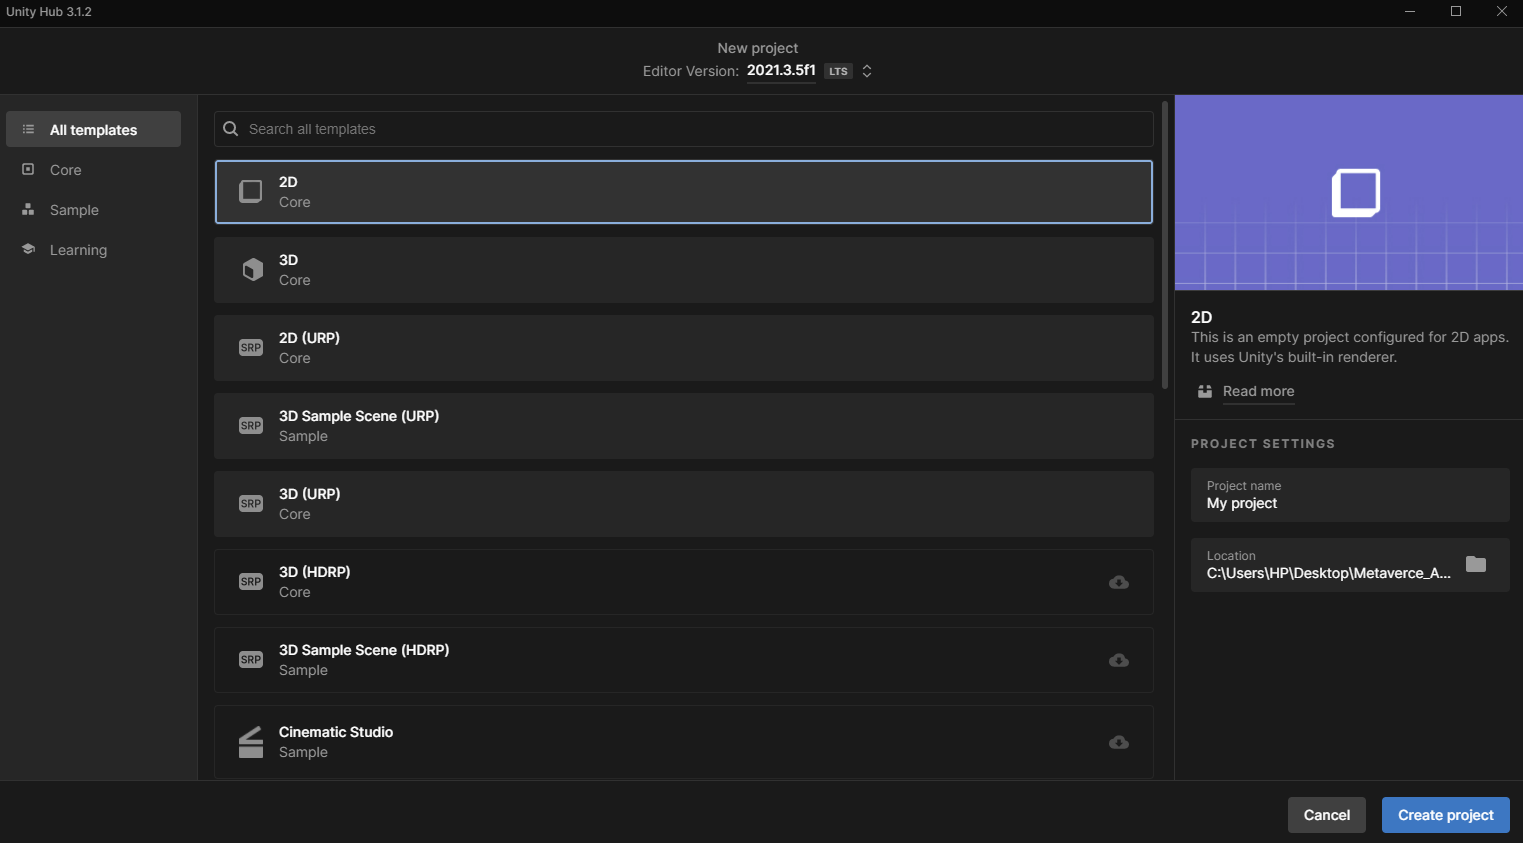
Task: Click the Cancel button
Action: tap(1327, 815)
